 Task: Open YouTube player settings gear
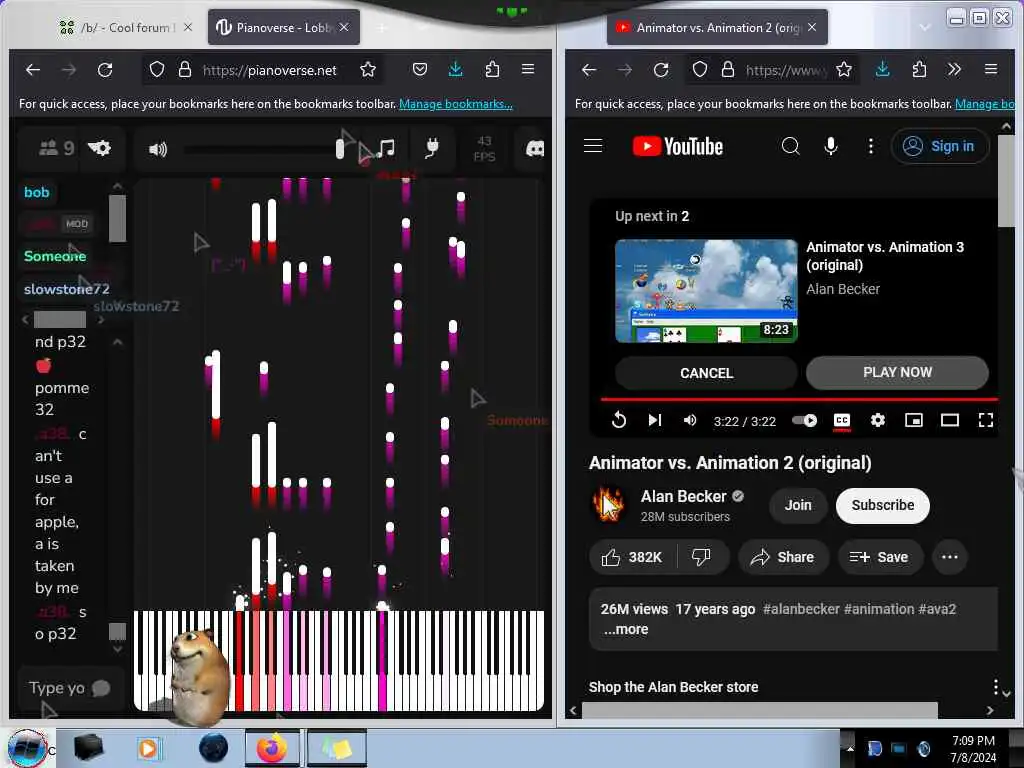coord(878,420)
